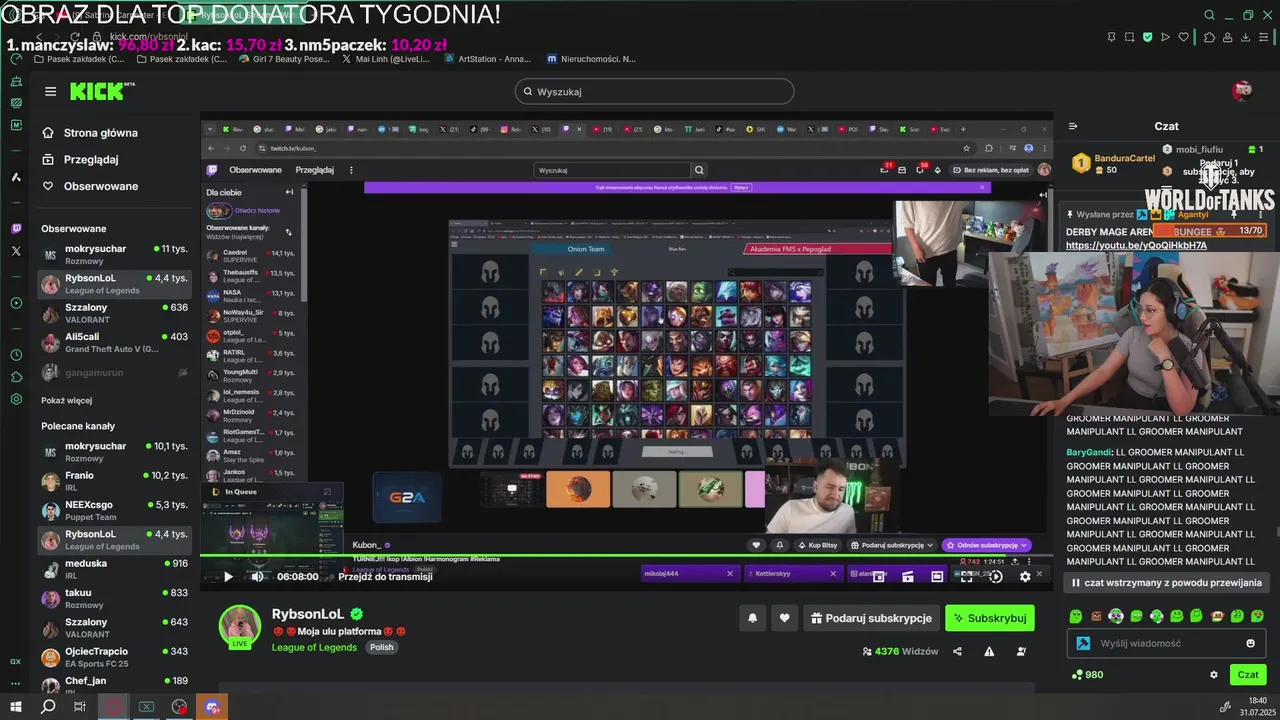Screen dimensions: 1280x720
Task: Click the green Subskrybuj button
Action: (x=989, y=618)
